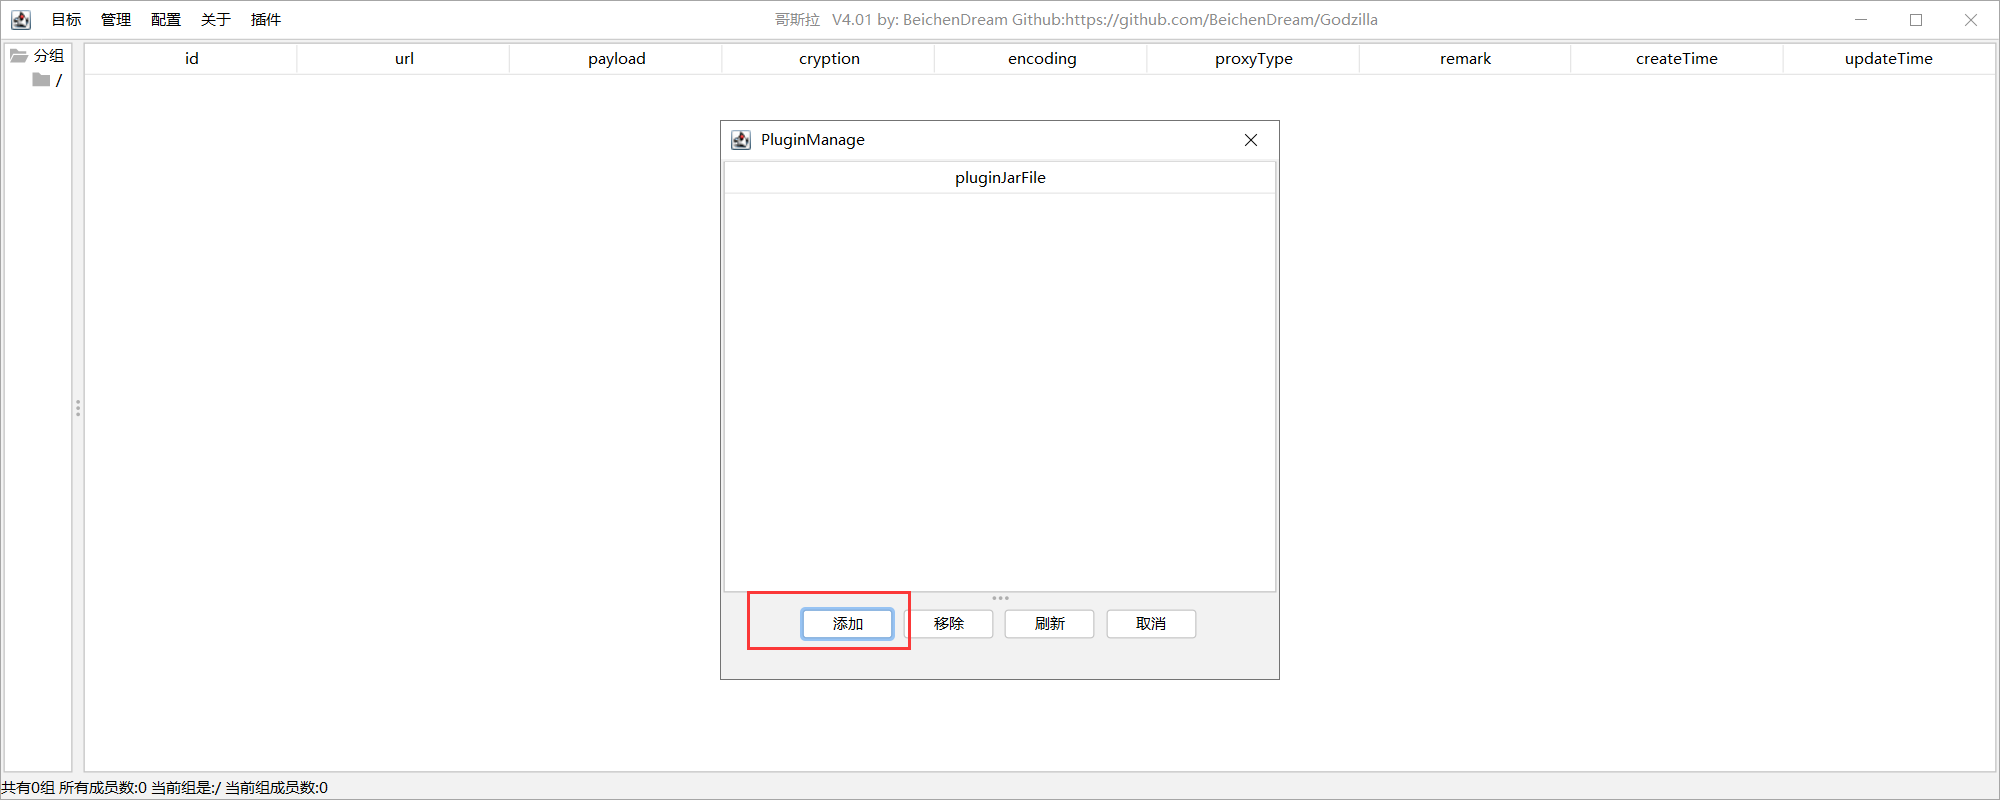Sort by the encoding column header
The image size is (2000, 800).
(1041, 59)
